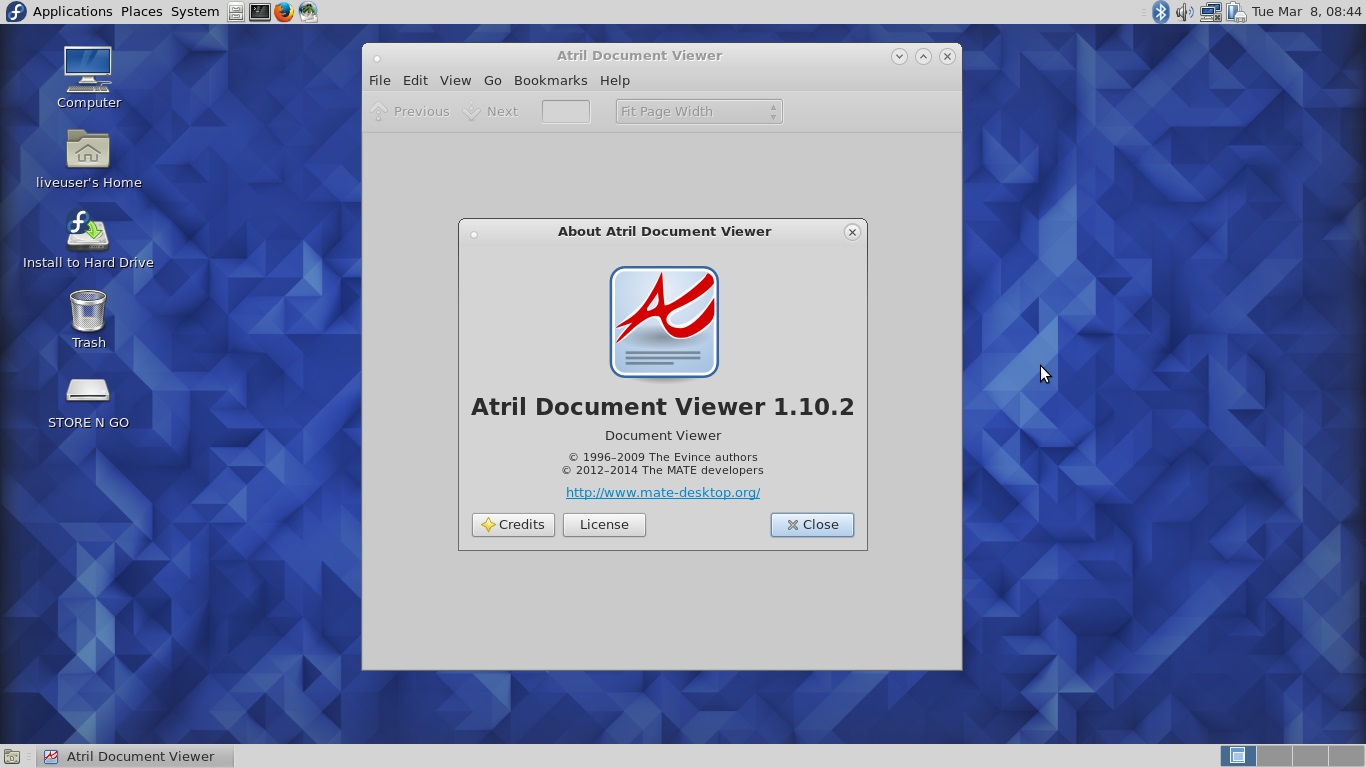Open the battery power tray icon

pos(1236,12)
